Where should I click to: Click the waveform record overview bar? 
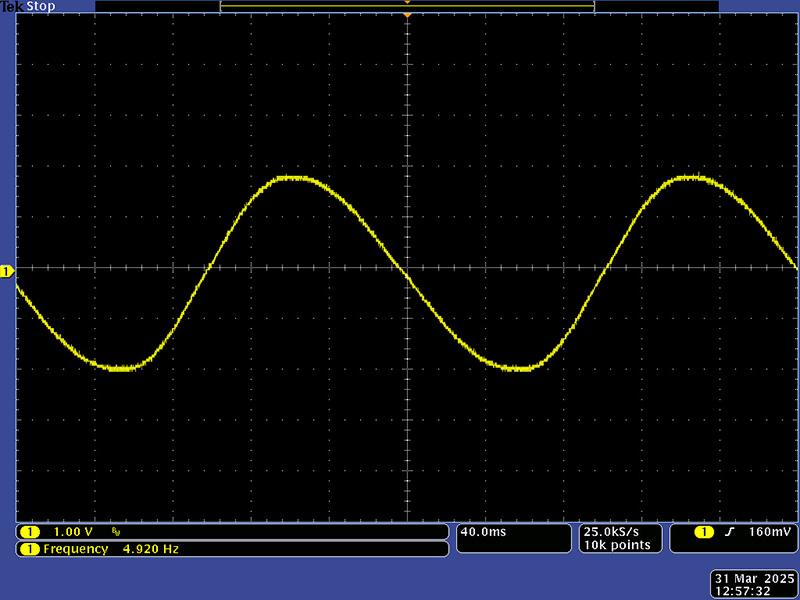[407, 6]
